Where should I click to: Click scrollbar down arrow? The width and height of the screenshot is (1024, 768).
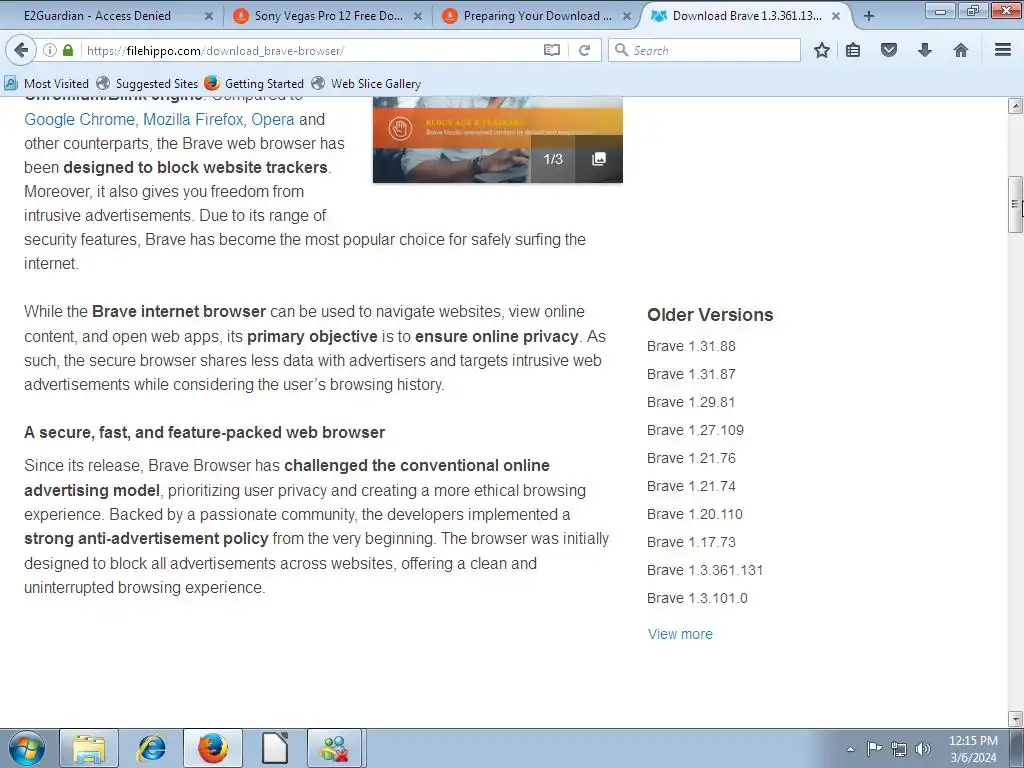pos(1015,718)
